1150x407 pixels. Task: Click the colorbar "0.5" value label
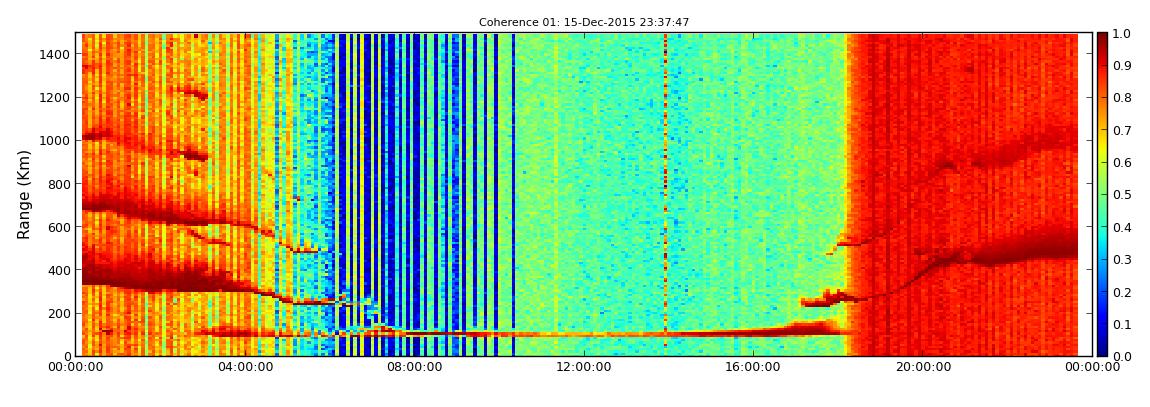click(1123, 195)
